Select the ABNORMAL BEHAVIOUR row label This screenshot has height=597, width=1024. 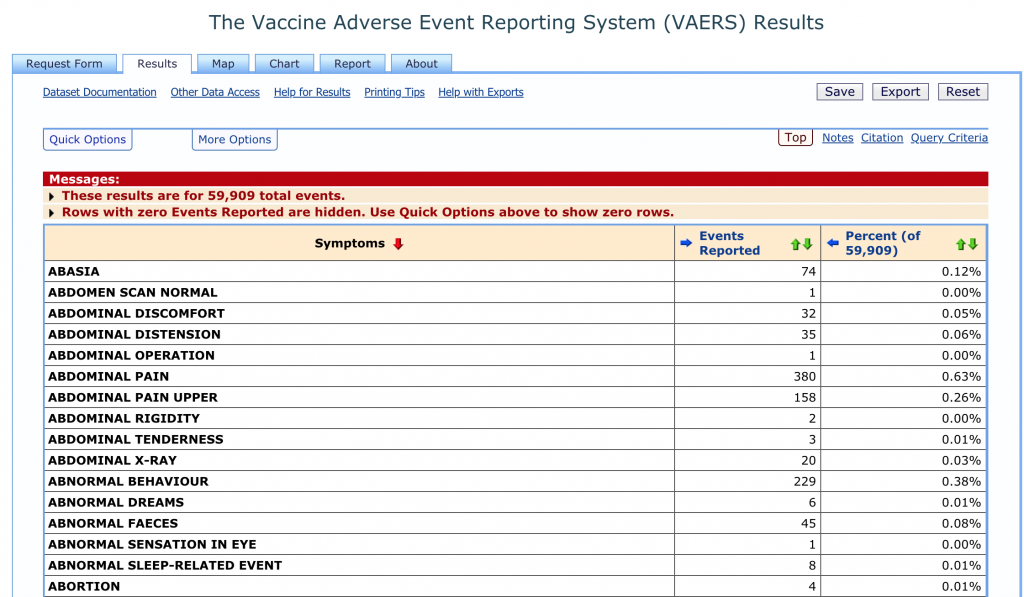pyautogui.click(x=129, y=481)
